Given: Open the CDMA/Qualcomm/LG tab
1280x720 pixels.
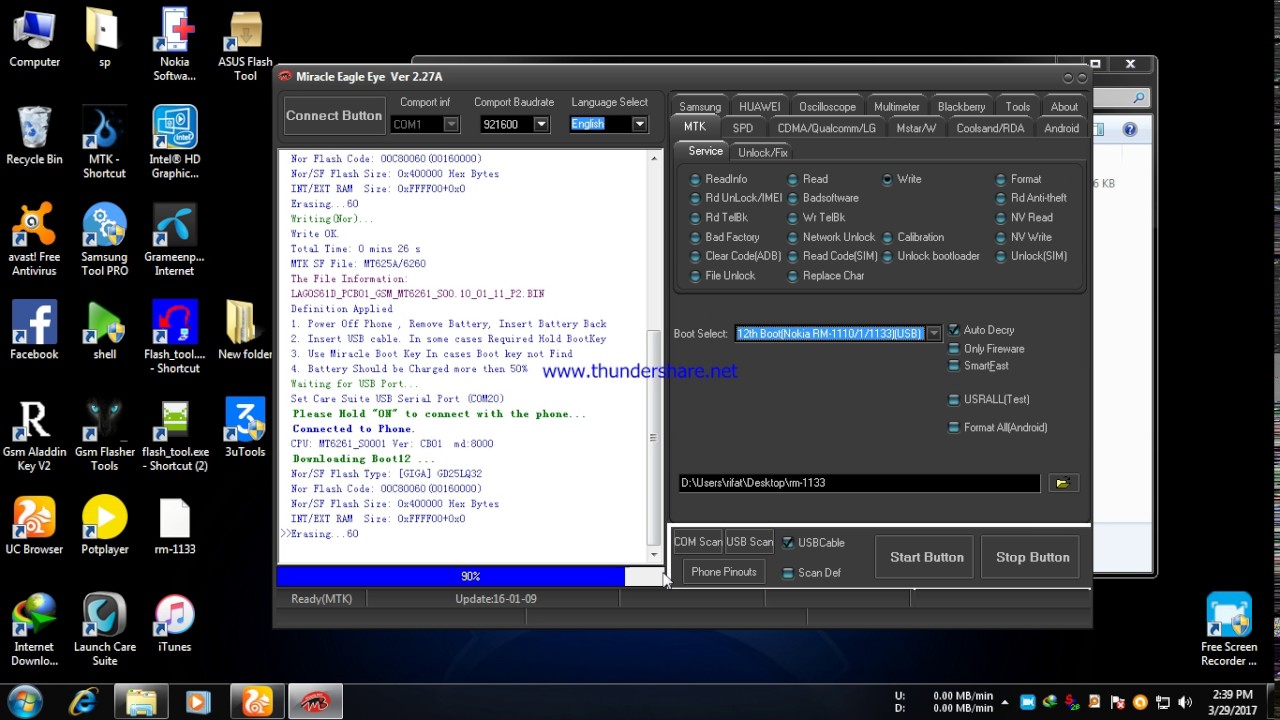Looking at the screenshot, I should coord(826,128).
